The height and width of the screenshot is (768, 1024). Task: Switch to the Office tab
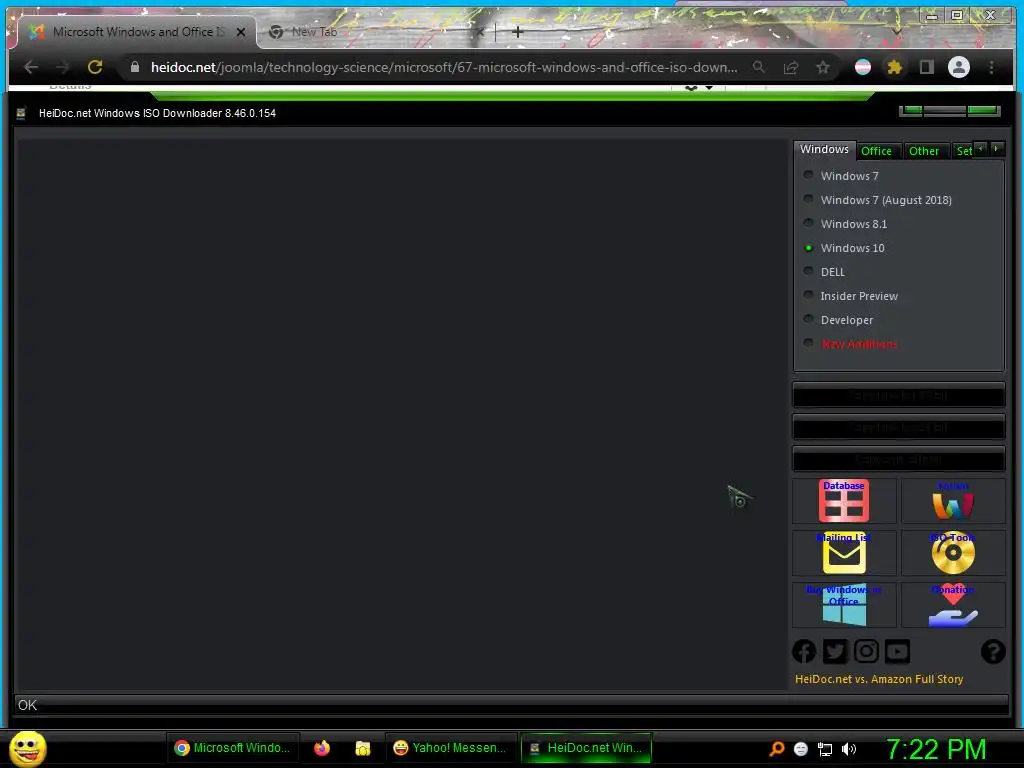pos(876,151)
